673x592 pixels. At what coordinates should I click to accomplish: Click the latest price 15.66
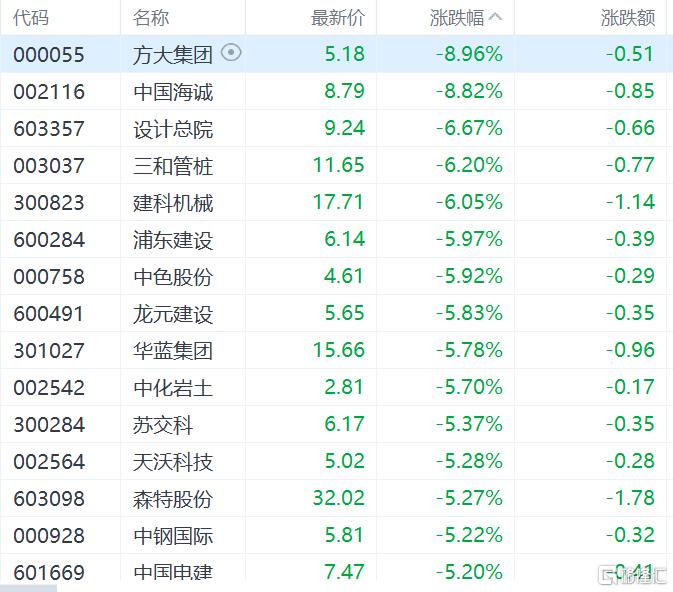[x=339, y=349]
